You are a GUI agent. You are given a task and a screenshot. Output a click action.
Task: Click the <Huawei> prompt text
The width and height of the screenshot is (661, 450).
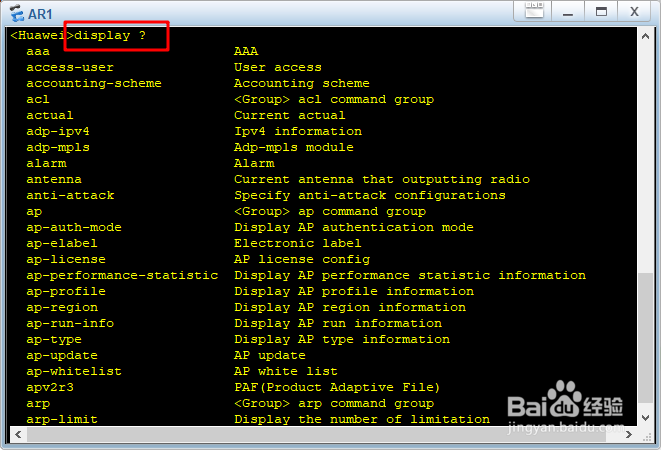coord(42,35)
